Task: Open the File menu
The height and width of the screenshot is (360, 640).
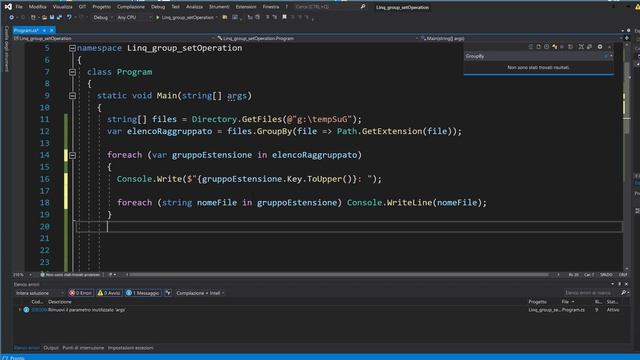Action: pyautogui.click(x=19, y=7)
